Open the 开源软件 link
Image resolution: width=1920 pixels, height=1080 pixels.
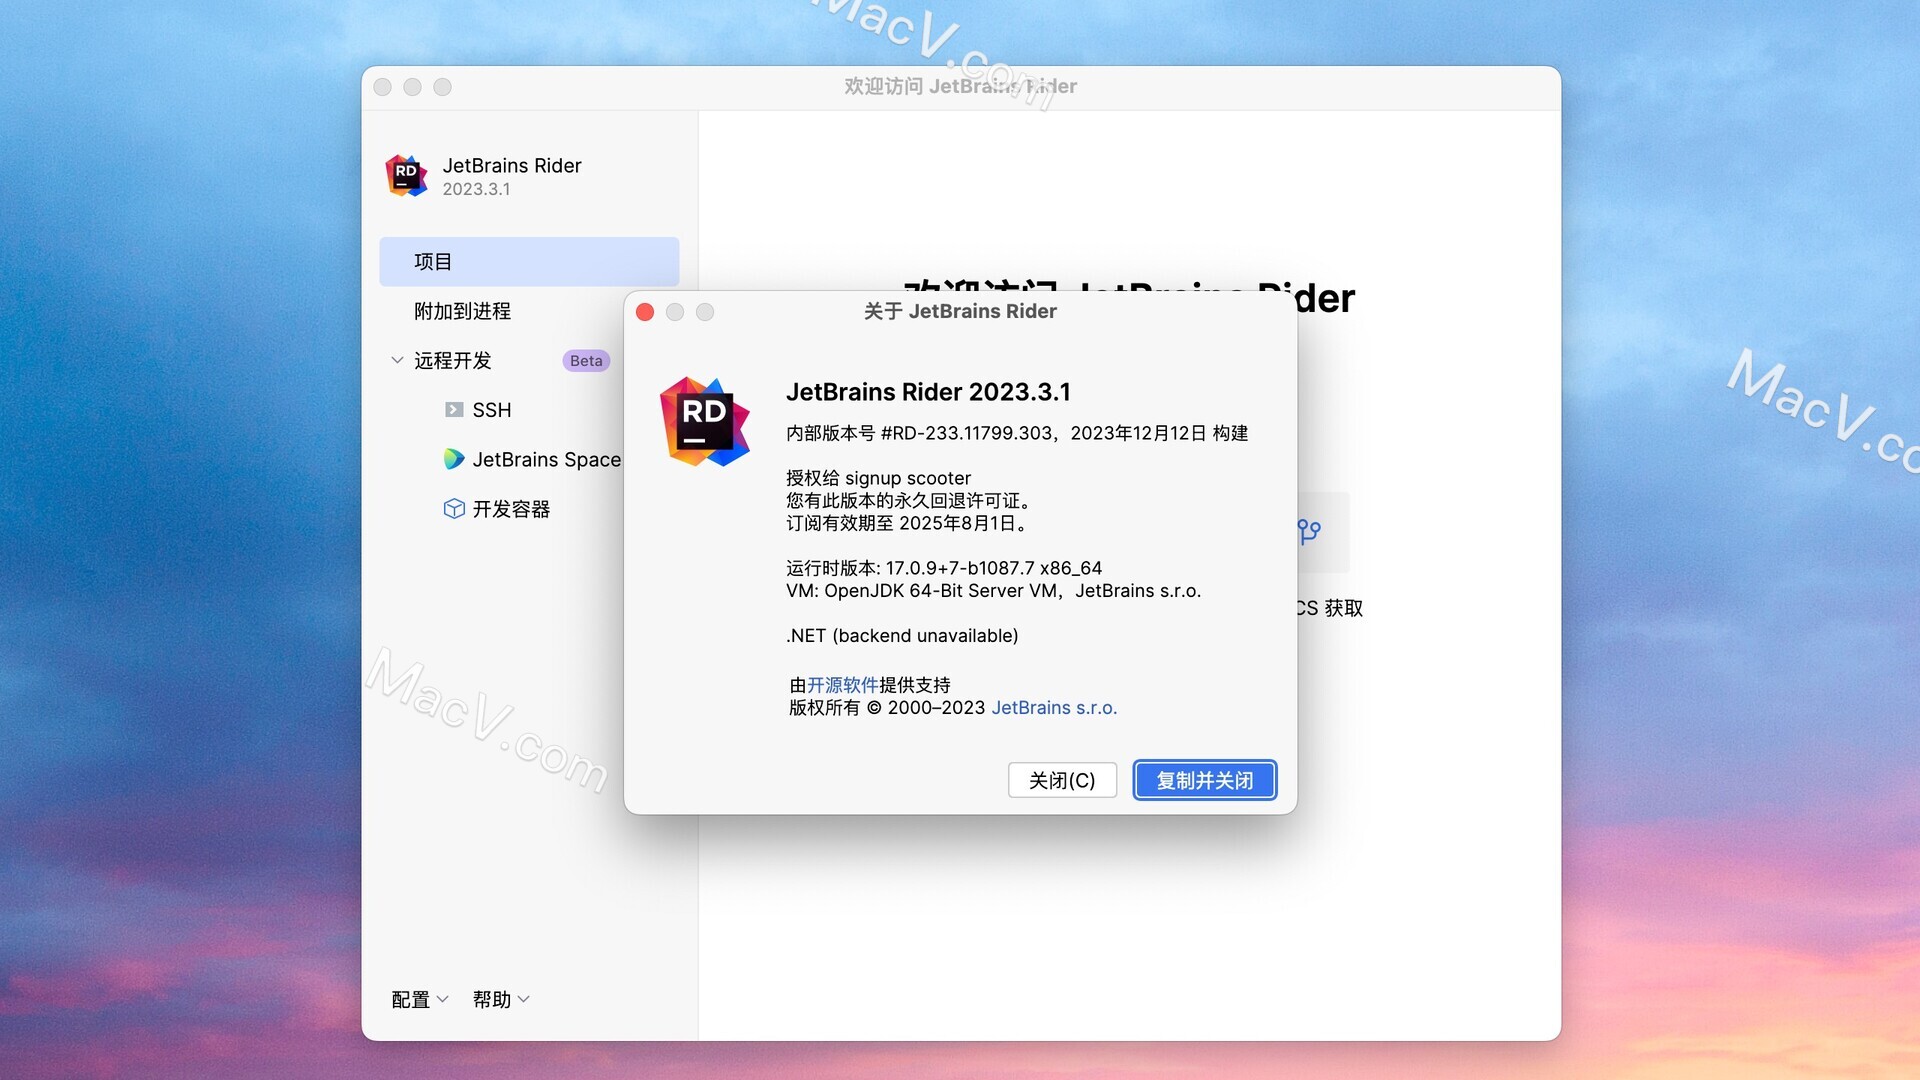842,685
